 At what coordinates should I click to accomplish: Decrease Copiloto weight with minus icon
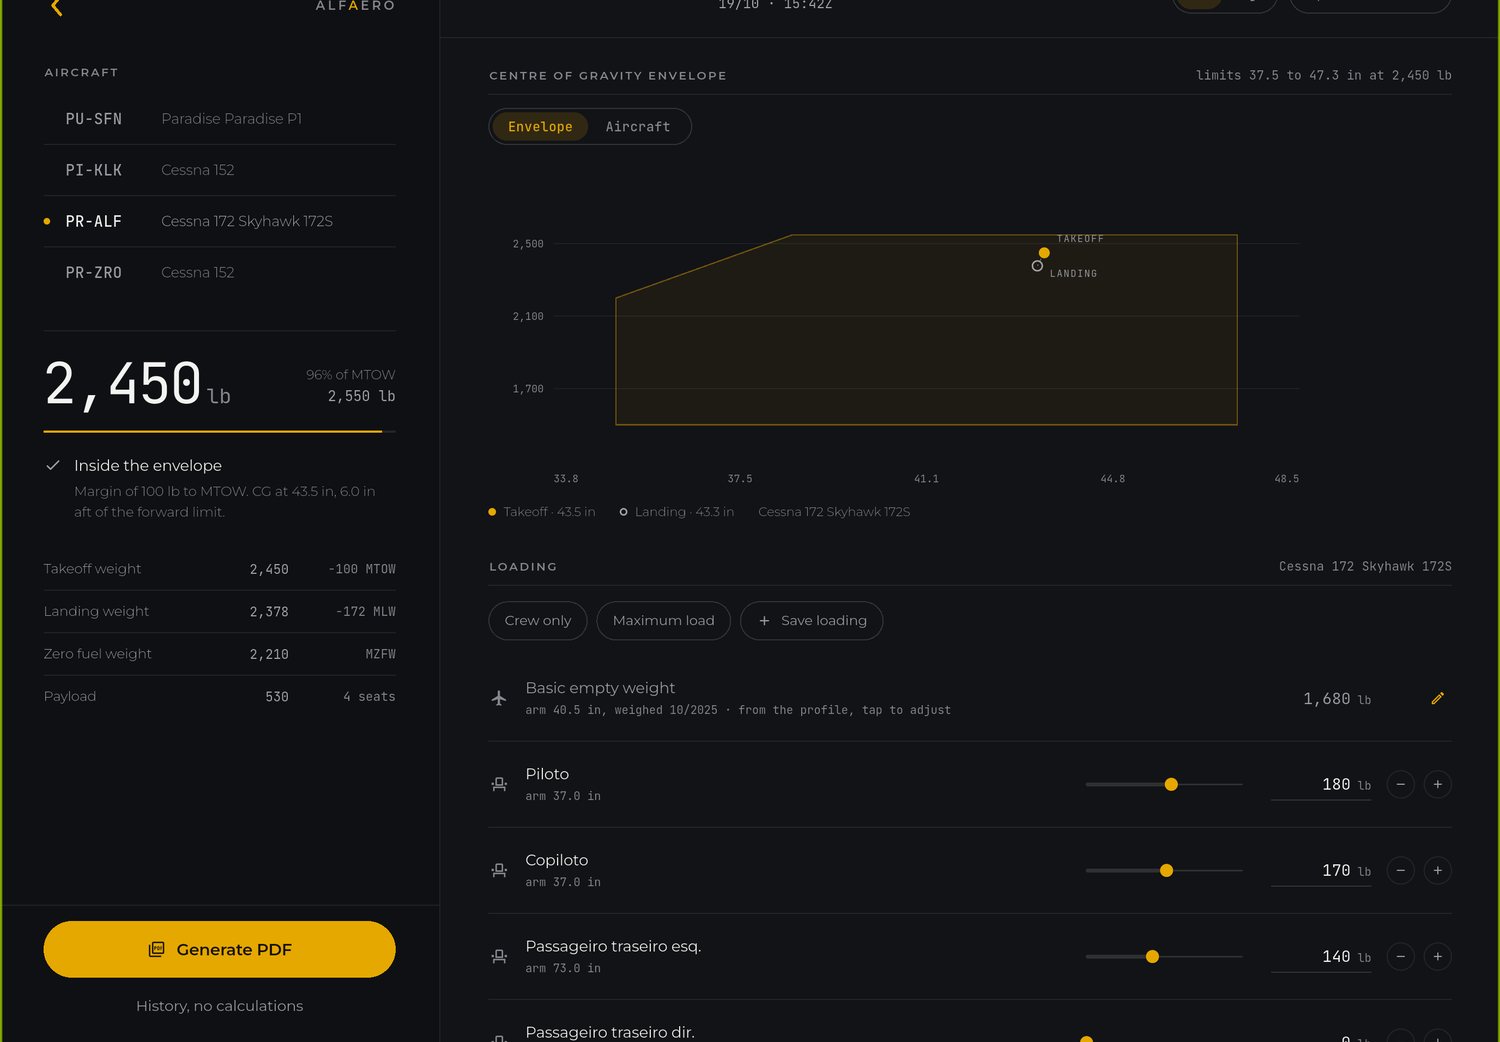click(x=1400, y=870)
